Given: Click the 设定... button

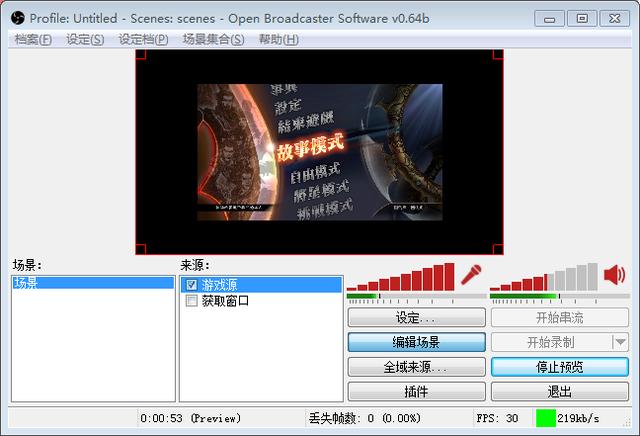Looking at the screenshot, I should pyautogui.click(x=415, y=318).
